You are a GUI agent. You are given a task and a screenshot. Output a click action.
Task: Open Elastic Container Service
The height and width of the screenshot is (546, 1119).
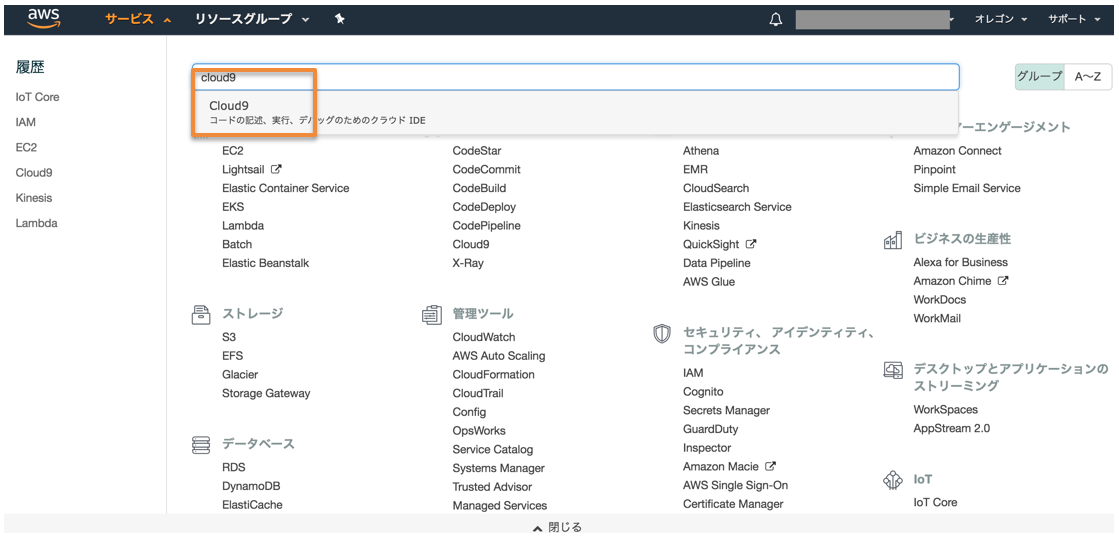(285, 188)
